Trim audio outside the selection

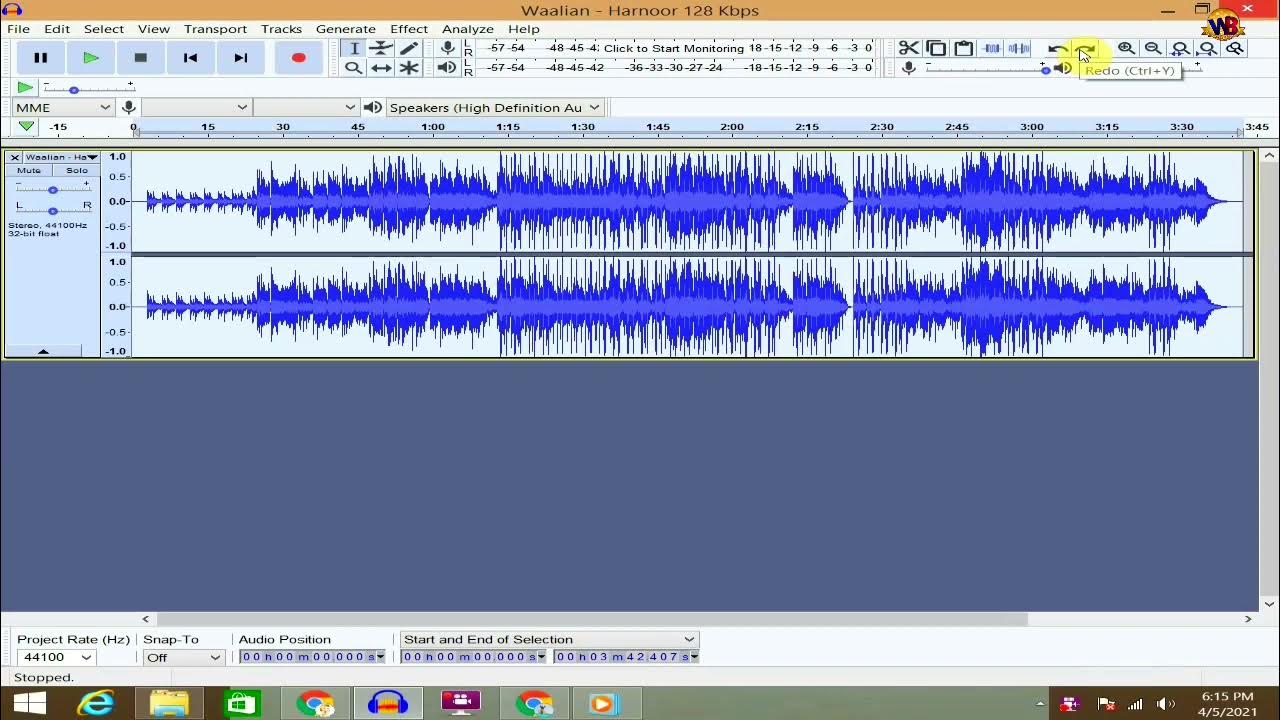coord(991,48)
